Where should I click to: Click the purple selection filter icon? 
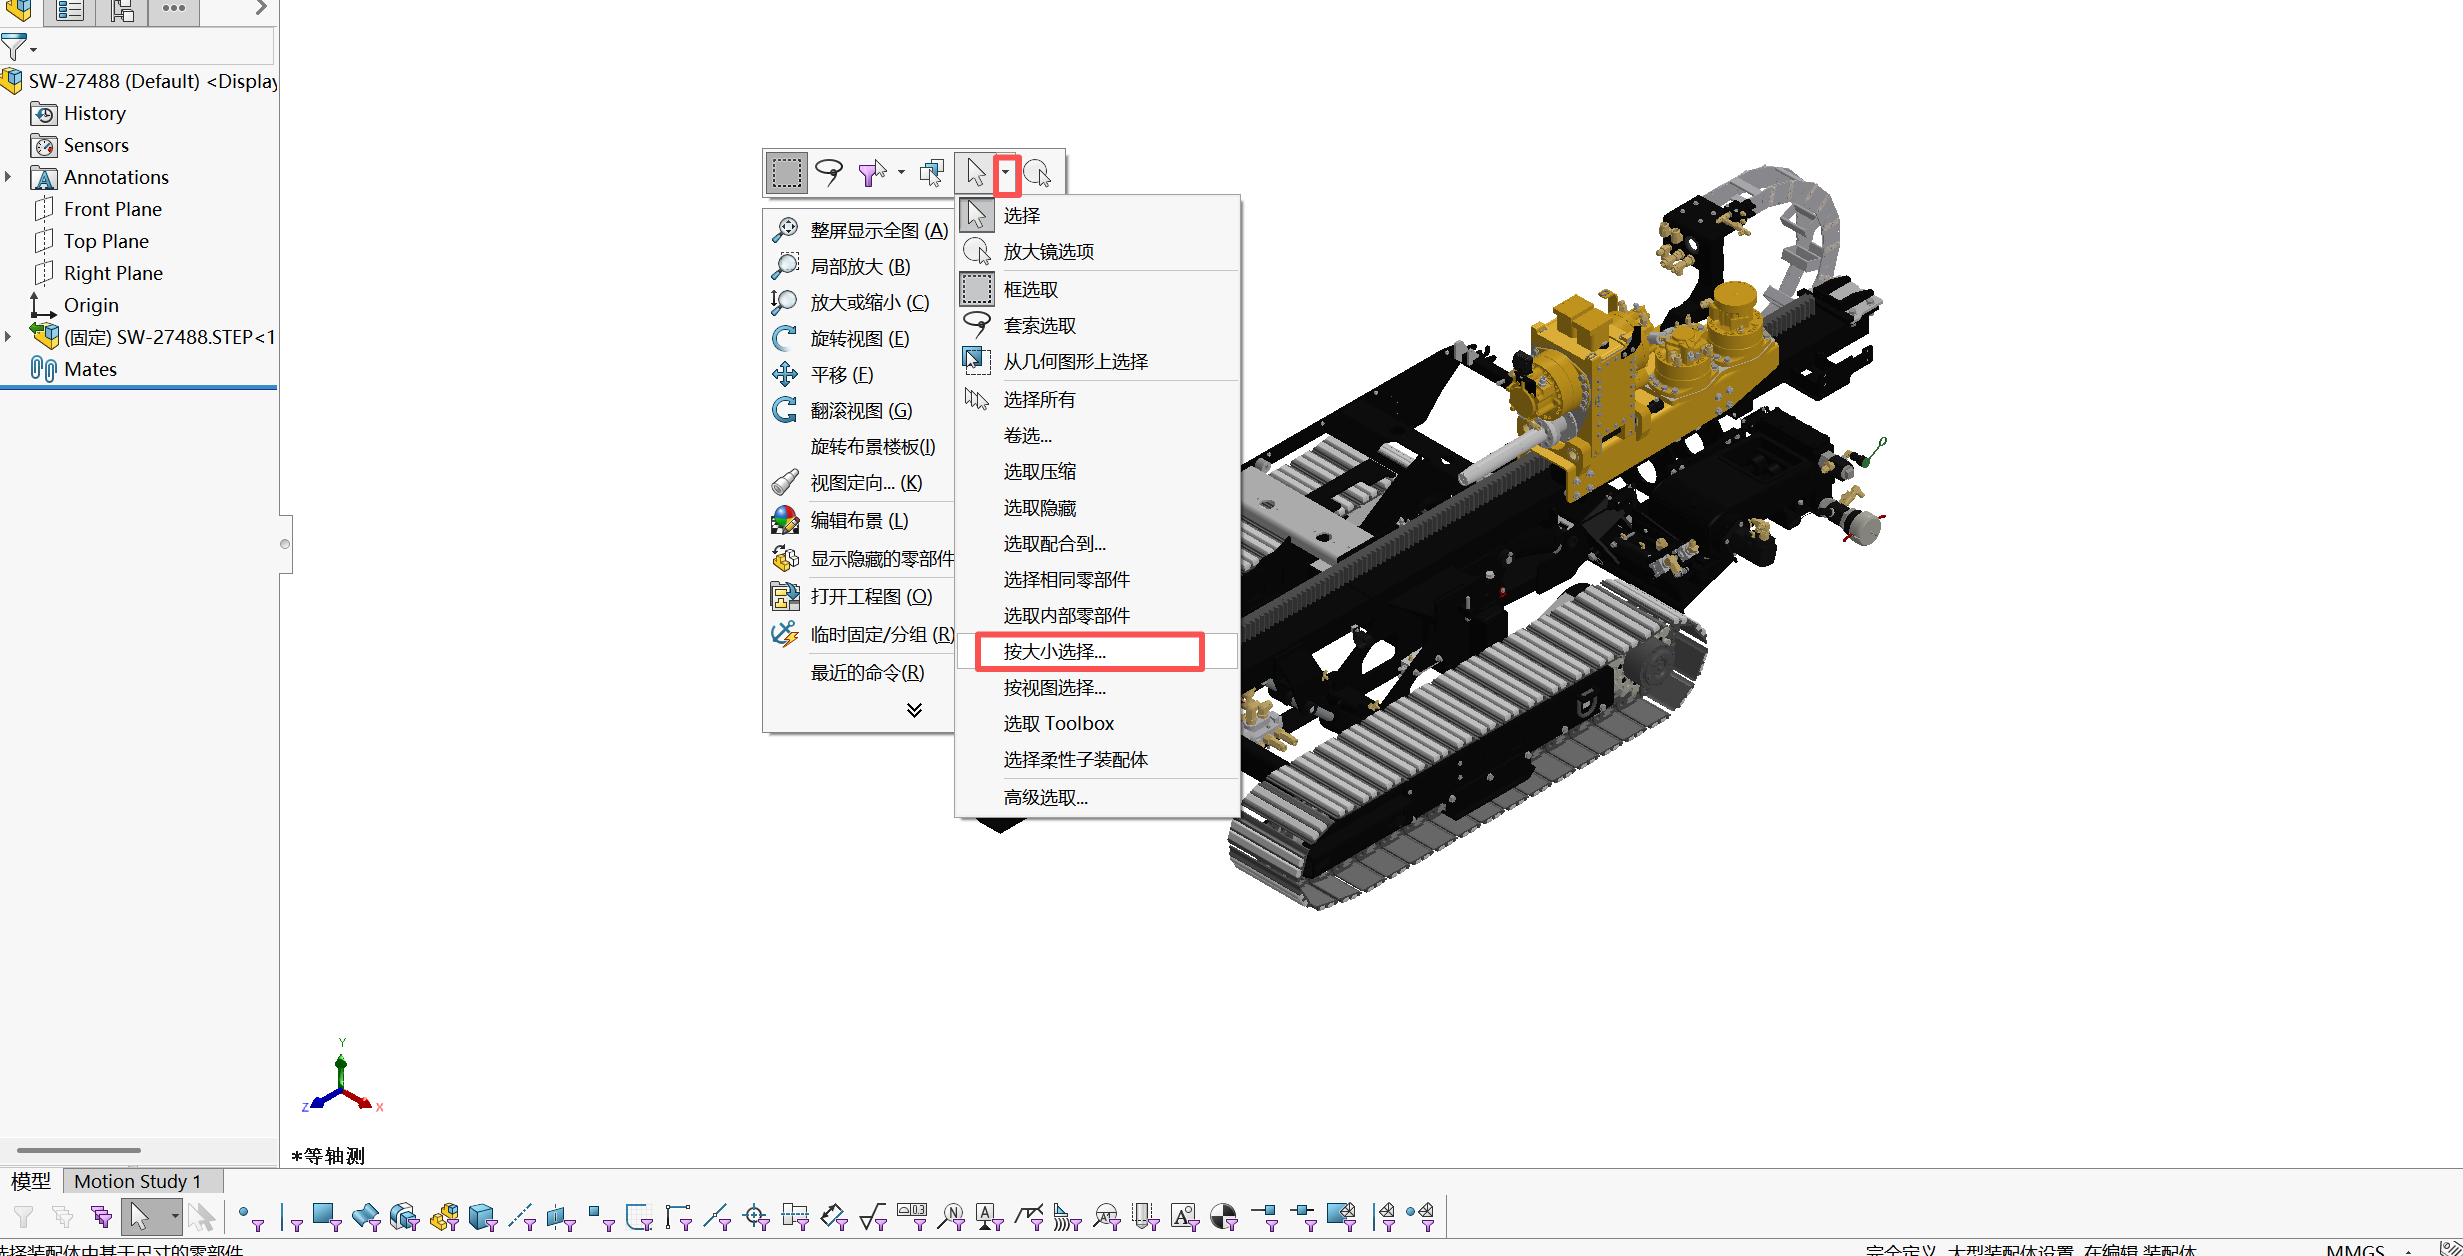point(872,173)
